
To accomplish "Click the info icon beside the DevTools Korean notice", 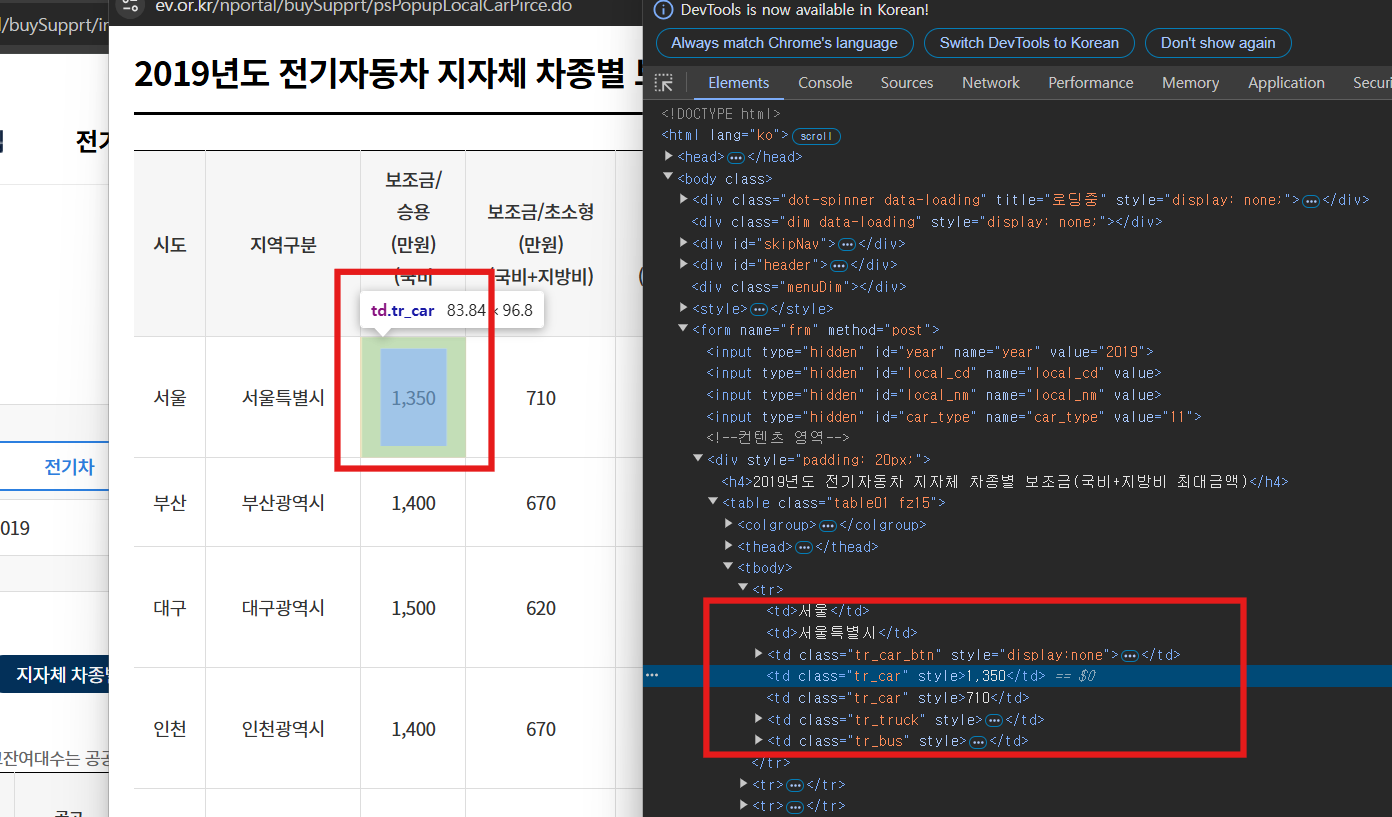I will [663, 10].
